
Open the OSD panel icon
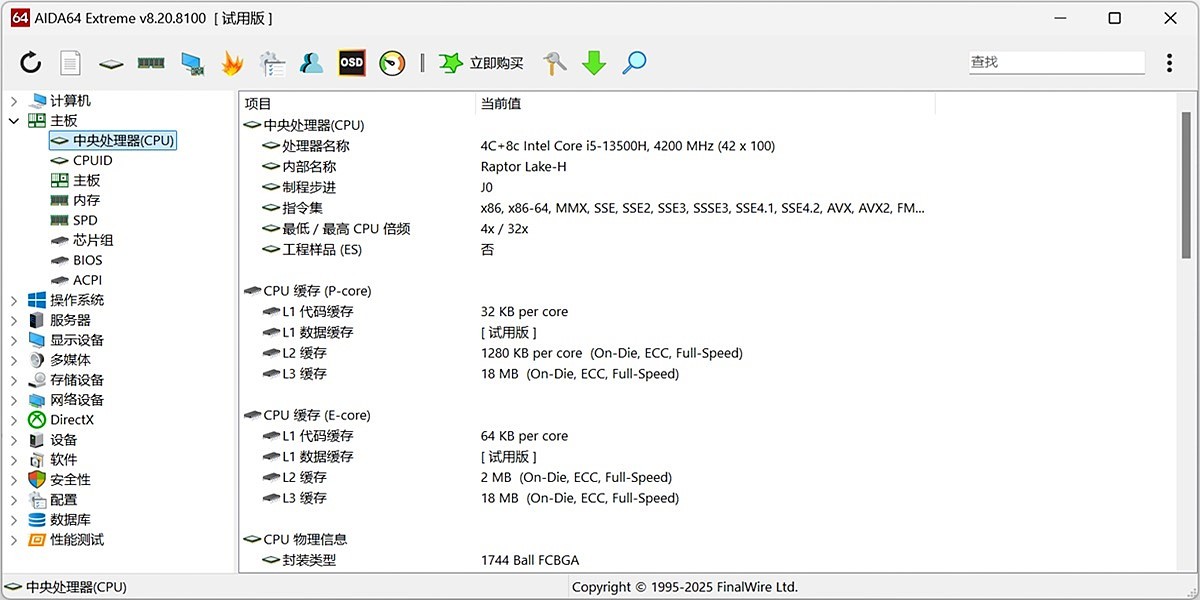[352, 62]
